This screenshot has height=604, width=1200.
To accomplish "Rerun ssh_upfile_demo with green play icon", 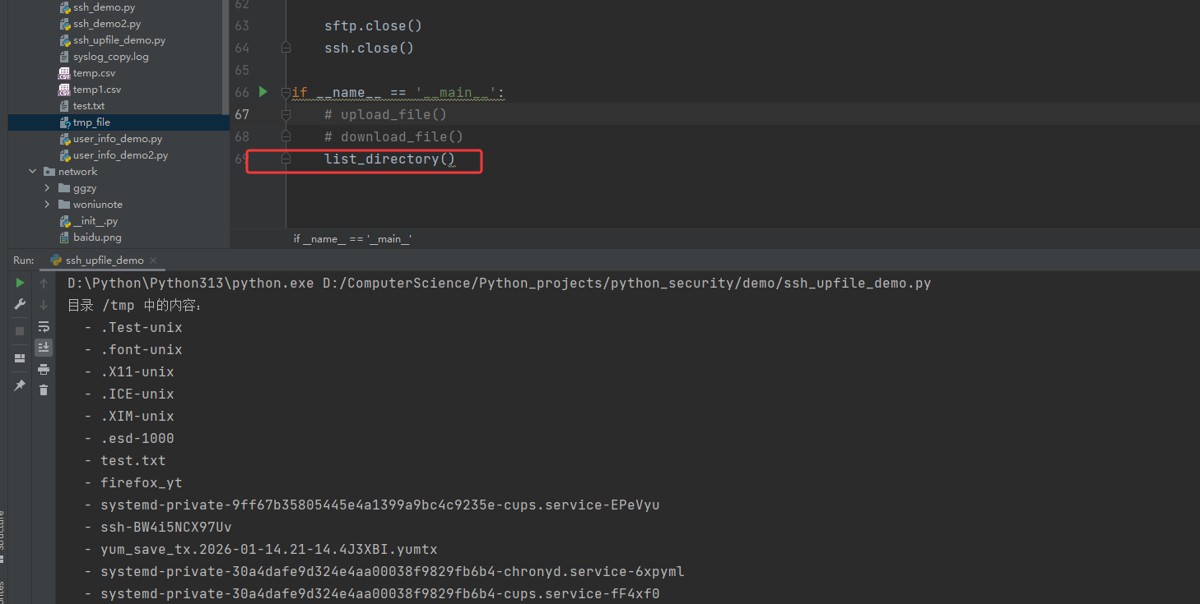I will click(19, 283).
